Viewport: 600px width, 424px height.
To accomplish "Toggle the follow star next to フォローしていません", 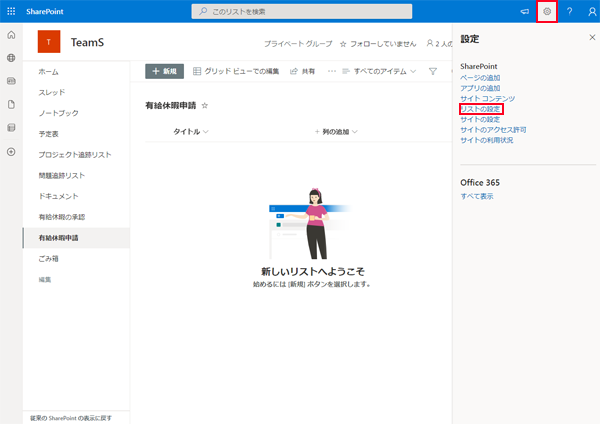I will (343, 44).
